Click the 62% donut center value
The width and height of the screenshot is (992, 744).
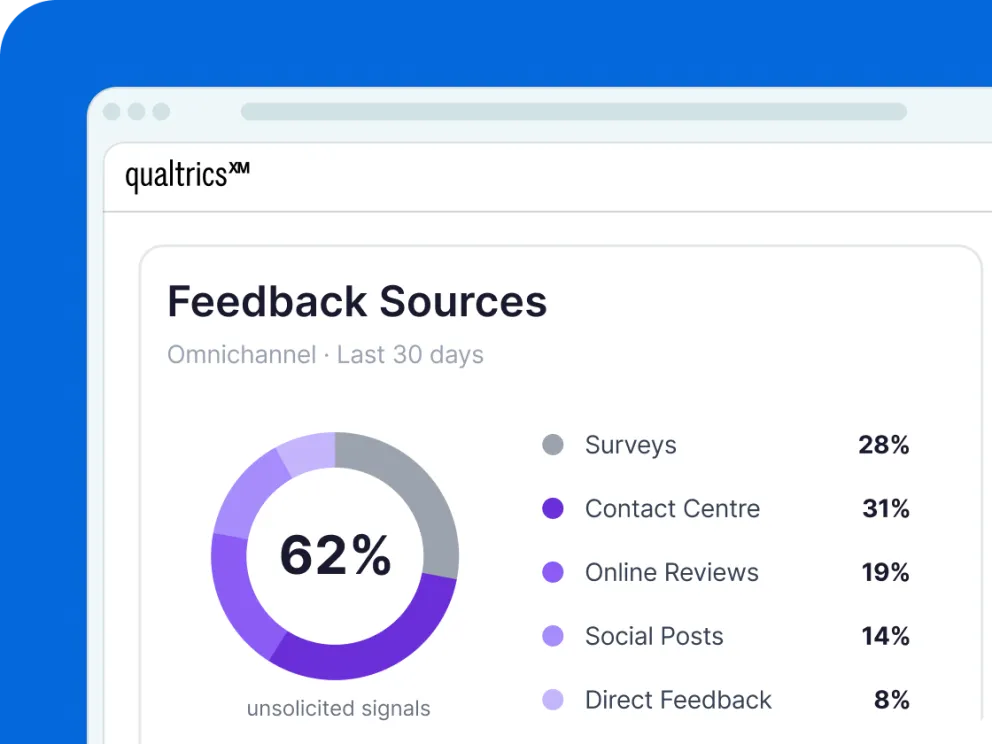335,555
